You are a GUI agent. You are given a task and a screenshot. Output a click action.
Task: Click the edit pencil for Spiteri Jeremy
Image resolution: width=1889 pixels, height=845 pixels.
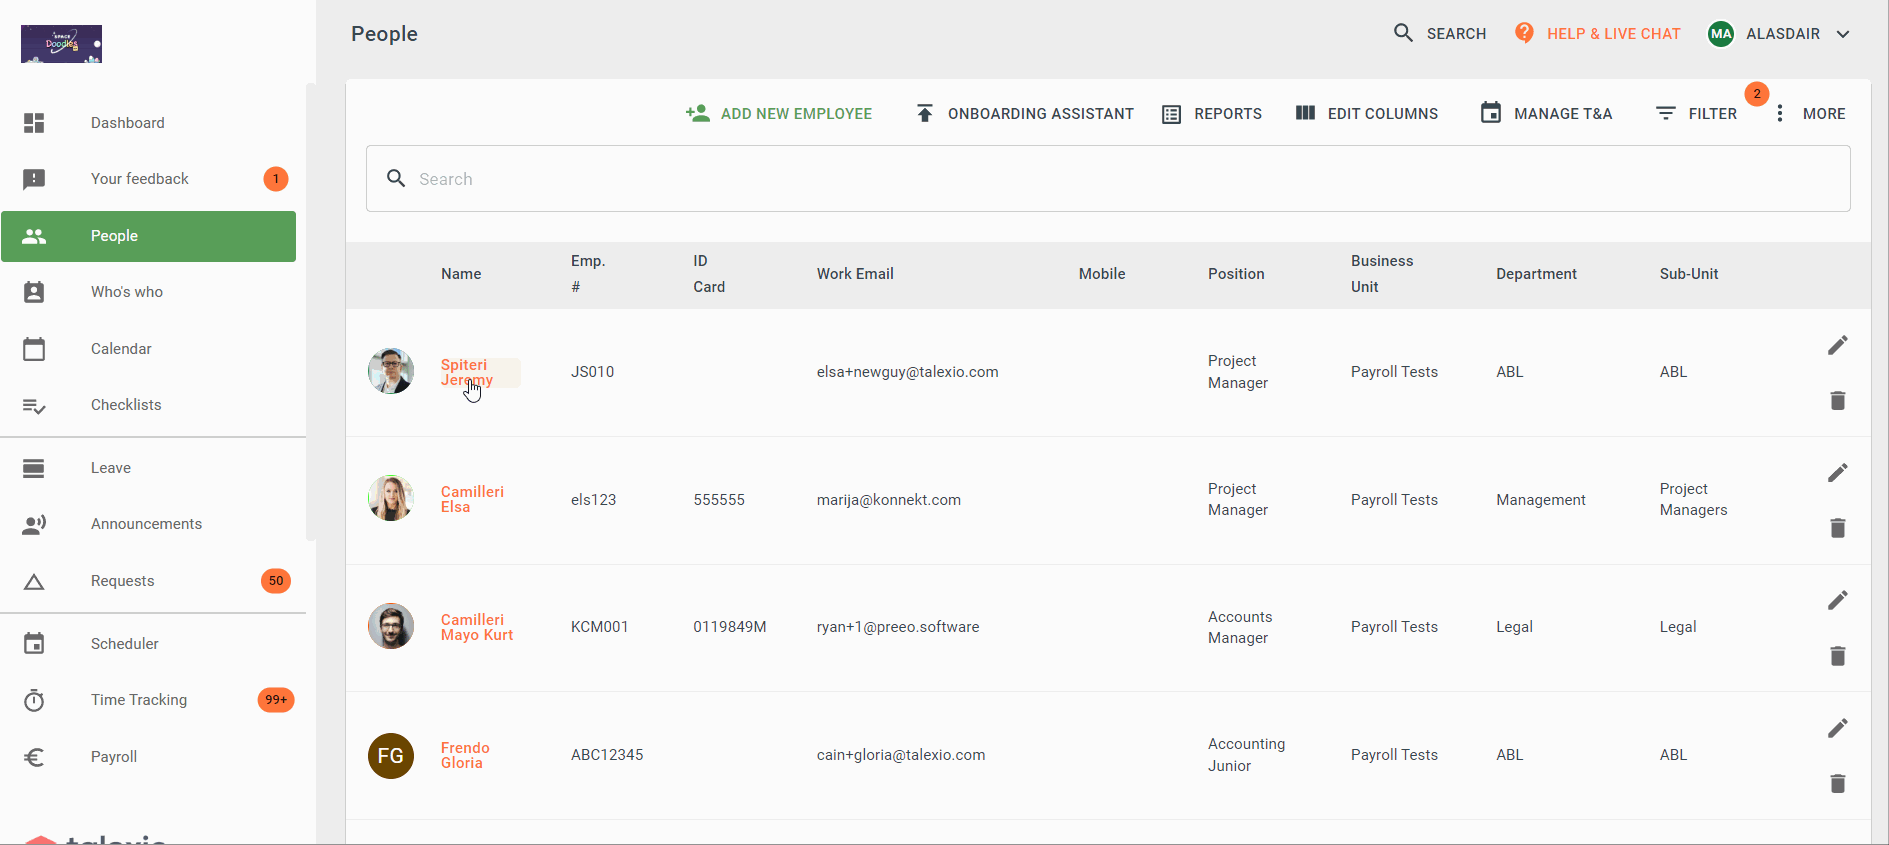[x=1838, y=345]
